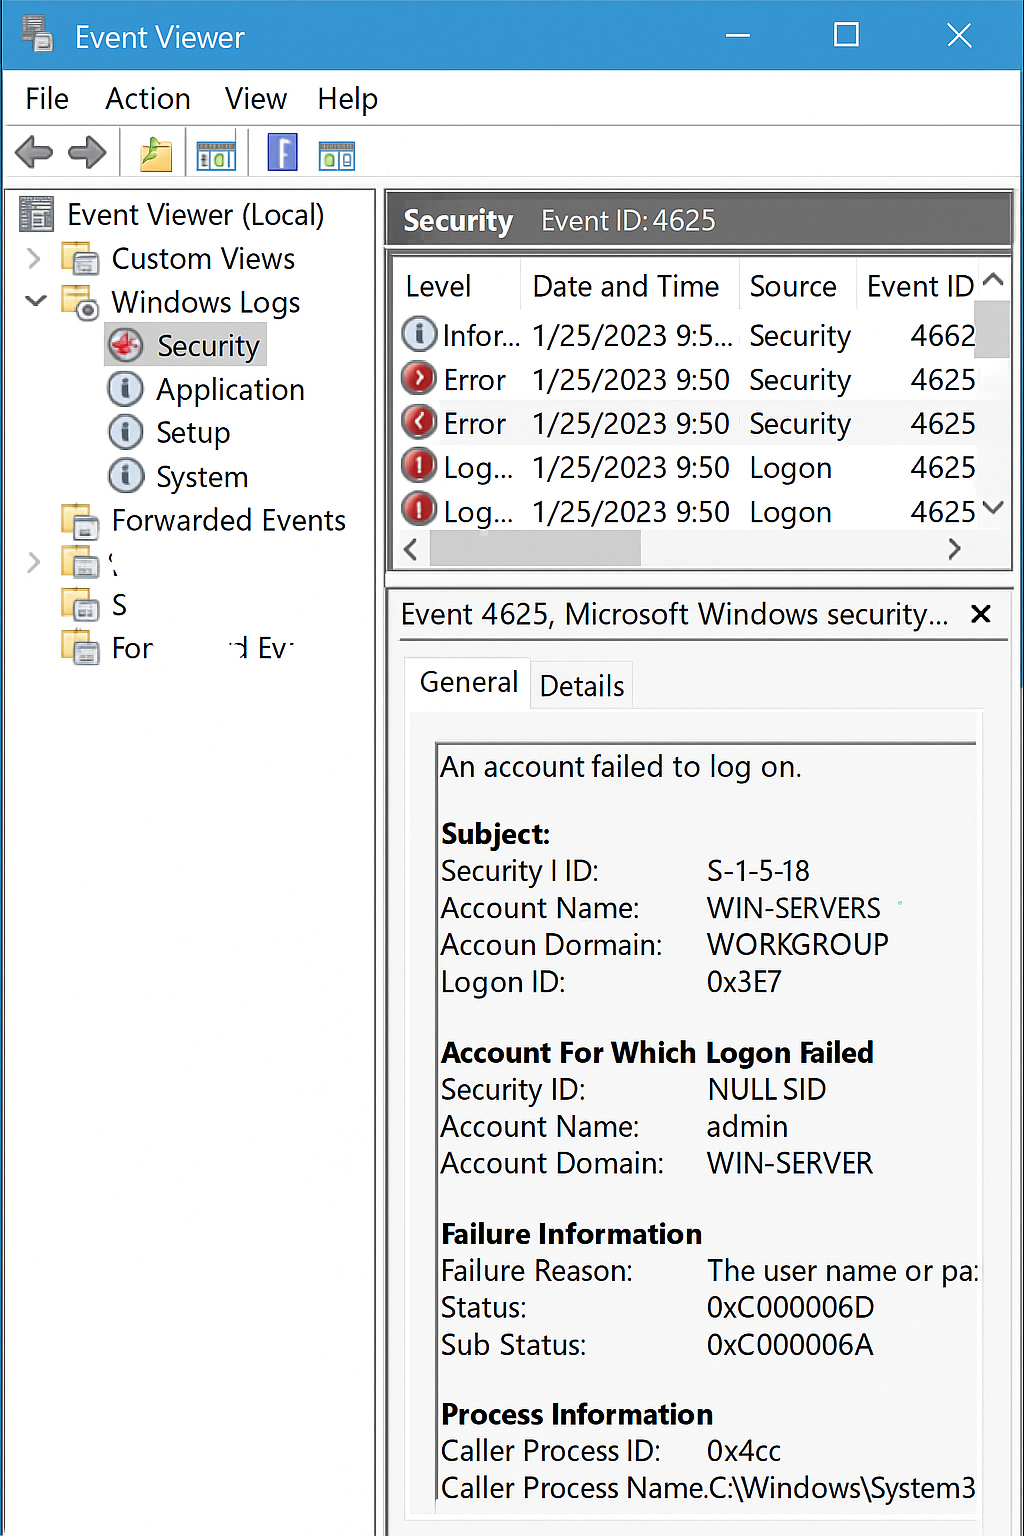This screenshot has width=1024, height=1536.
Task: Click the Forwarded Events folder icon
Action: [80, 520]
